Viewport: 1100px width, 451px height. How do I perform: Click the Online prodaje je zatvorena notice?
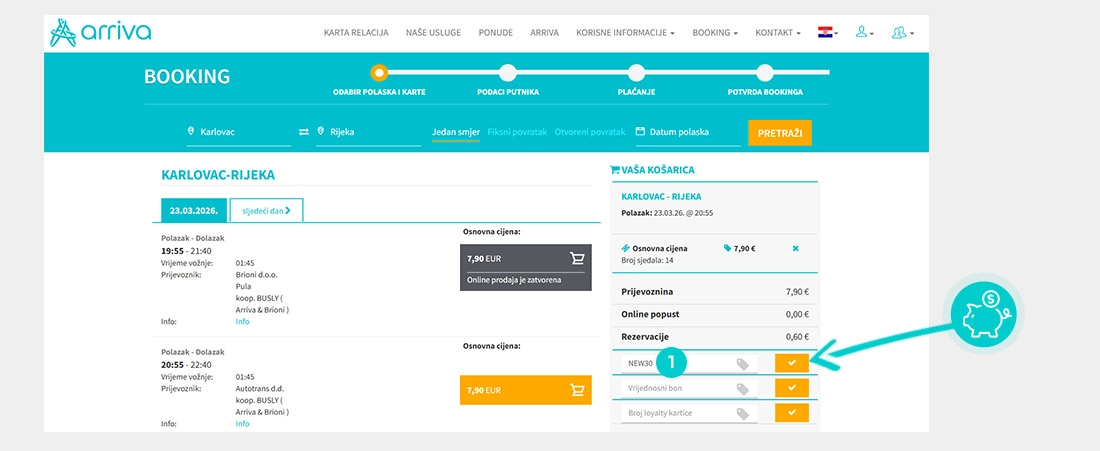(x=514, y=280)
